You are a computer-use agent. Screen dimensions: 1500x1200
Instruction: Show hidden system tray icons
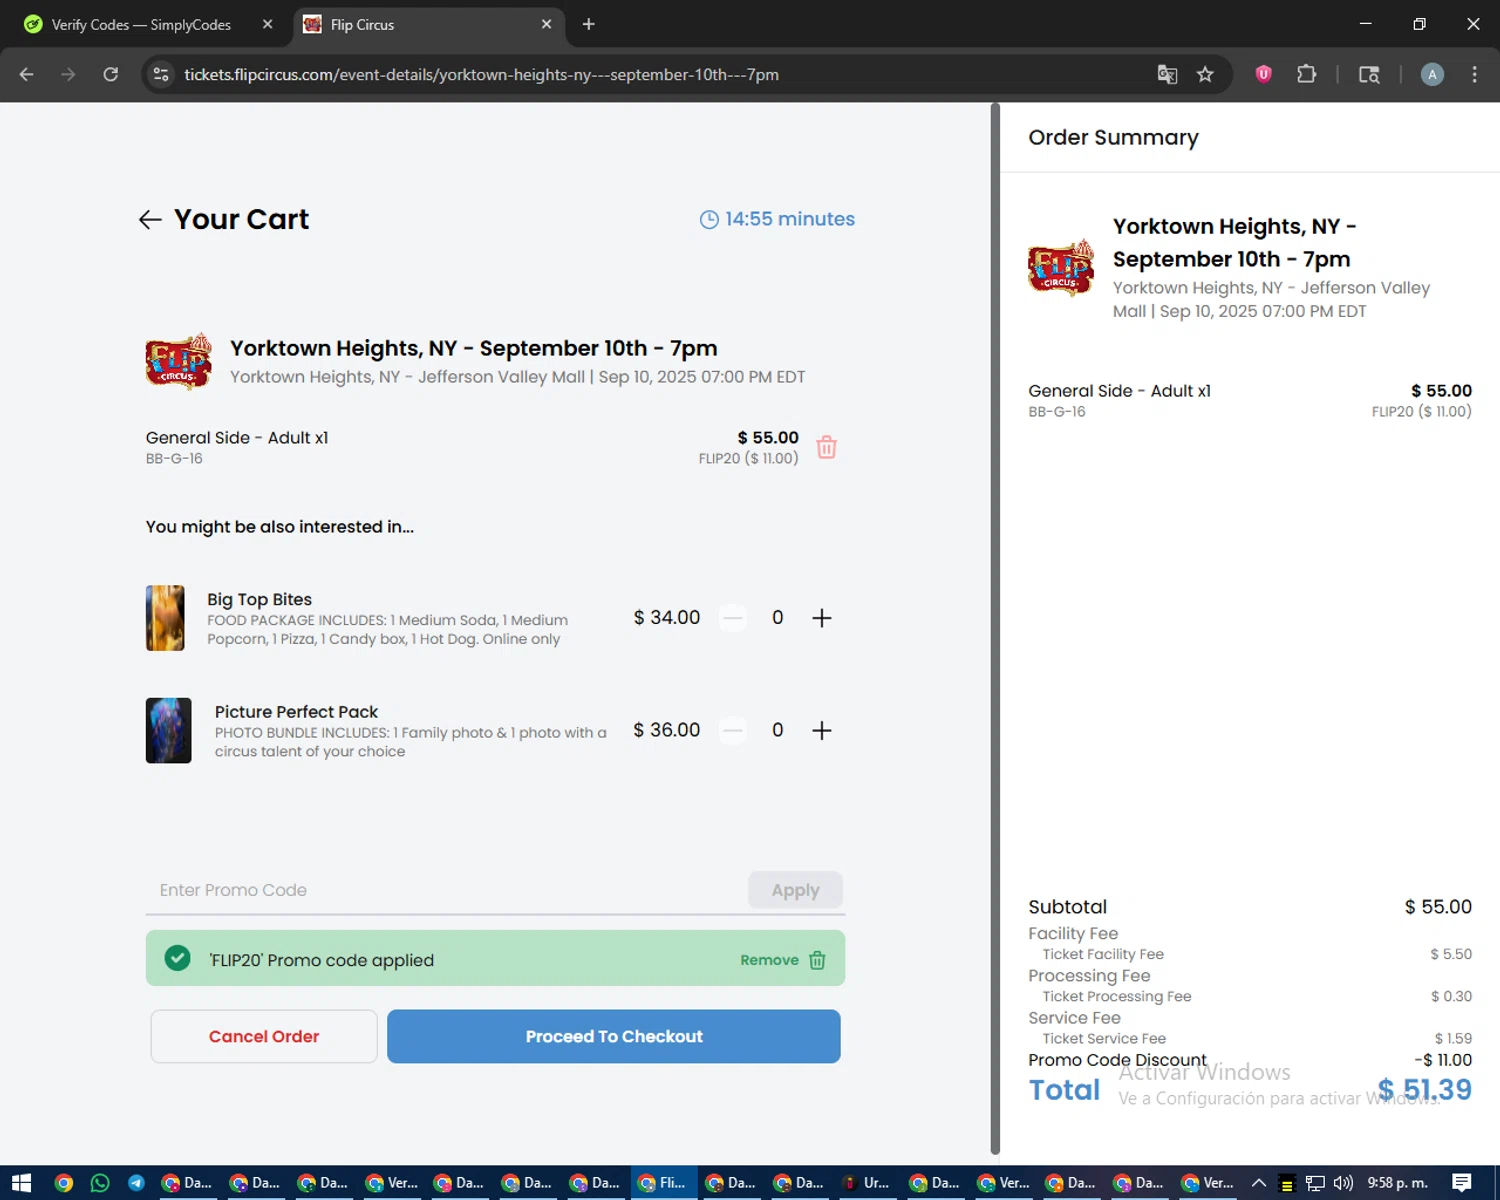[x=1259, y=1183]
